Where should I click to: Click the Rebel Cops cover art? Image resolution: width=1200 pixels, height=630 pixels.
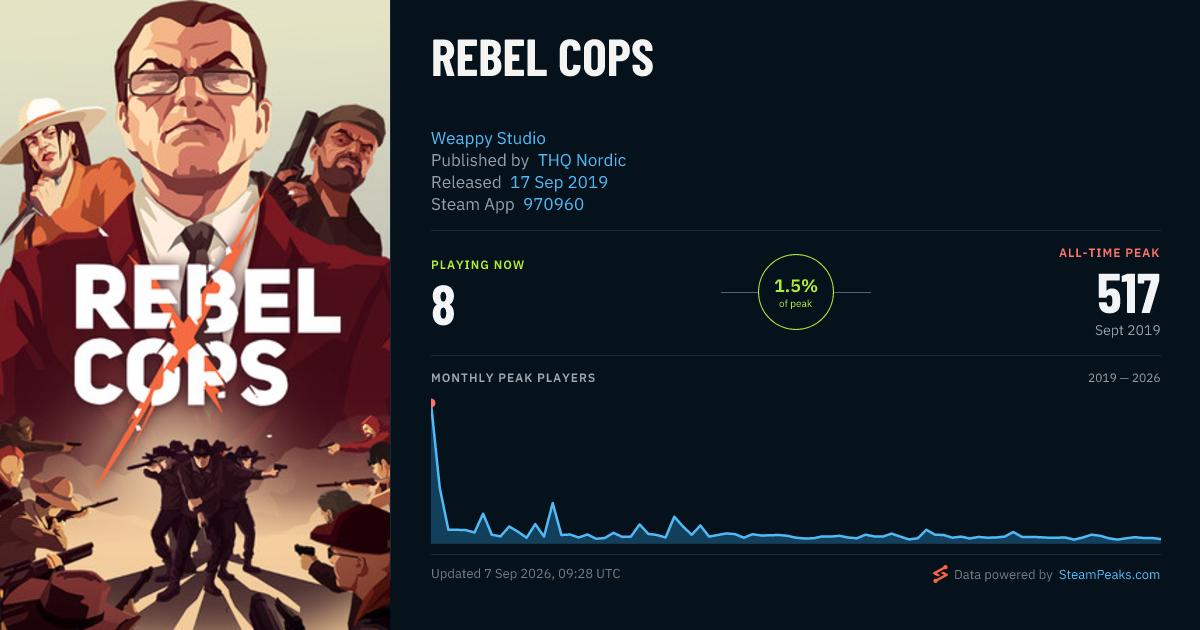(195, 315)
